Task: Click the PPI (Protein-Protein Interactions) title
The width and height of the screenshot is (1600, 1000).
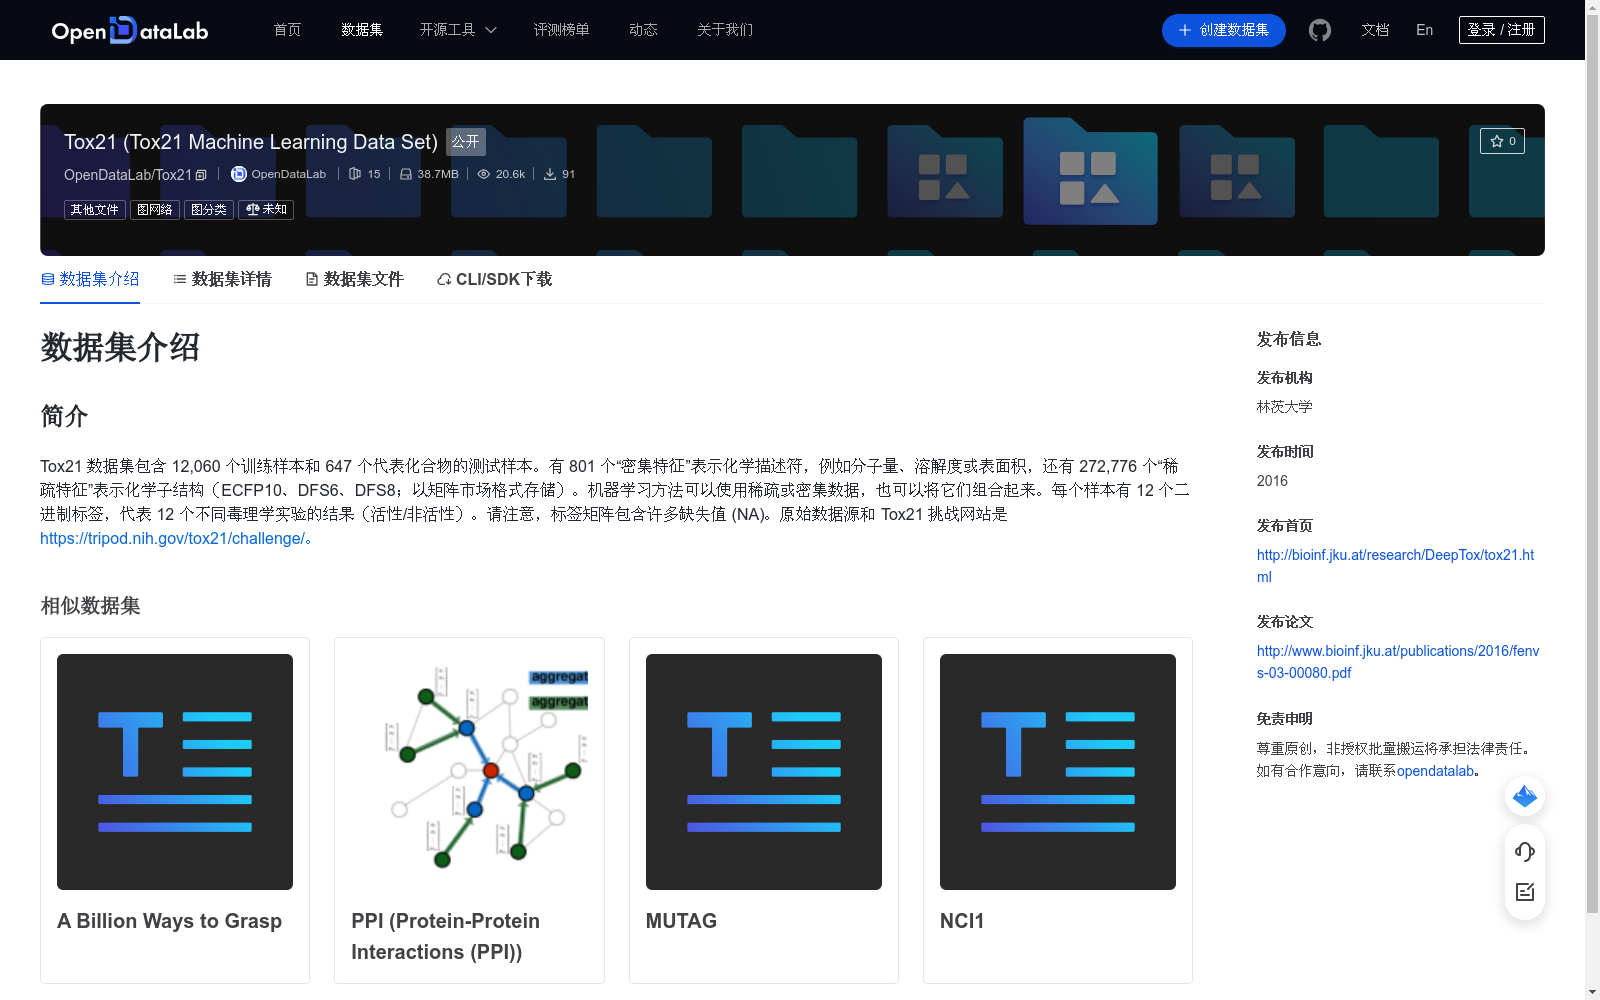Action: point(446,936)
